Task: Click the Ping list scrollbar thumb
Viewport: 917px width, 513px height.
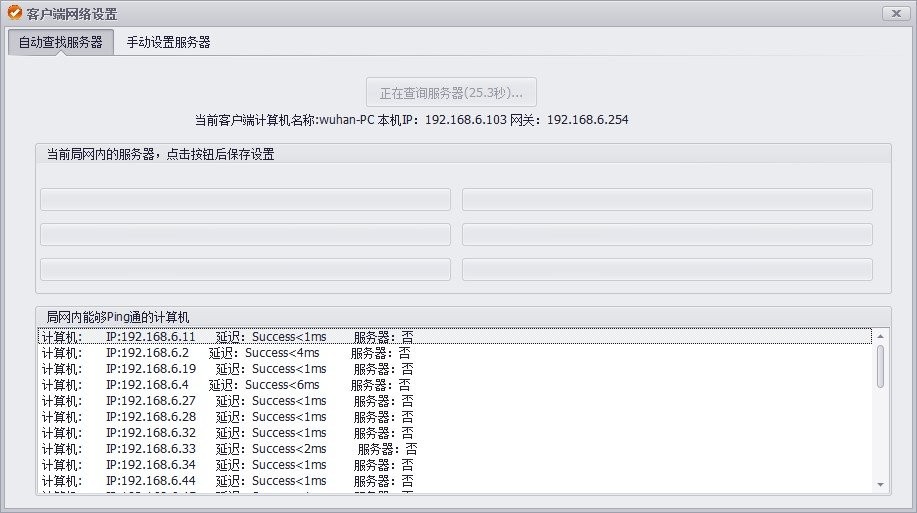Action: pyautogui.click(x=880, y=366)
